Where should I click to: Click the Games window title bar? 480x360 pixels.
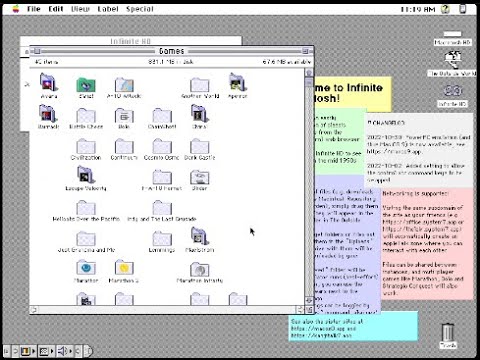point(172,51)
